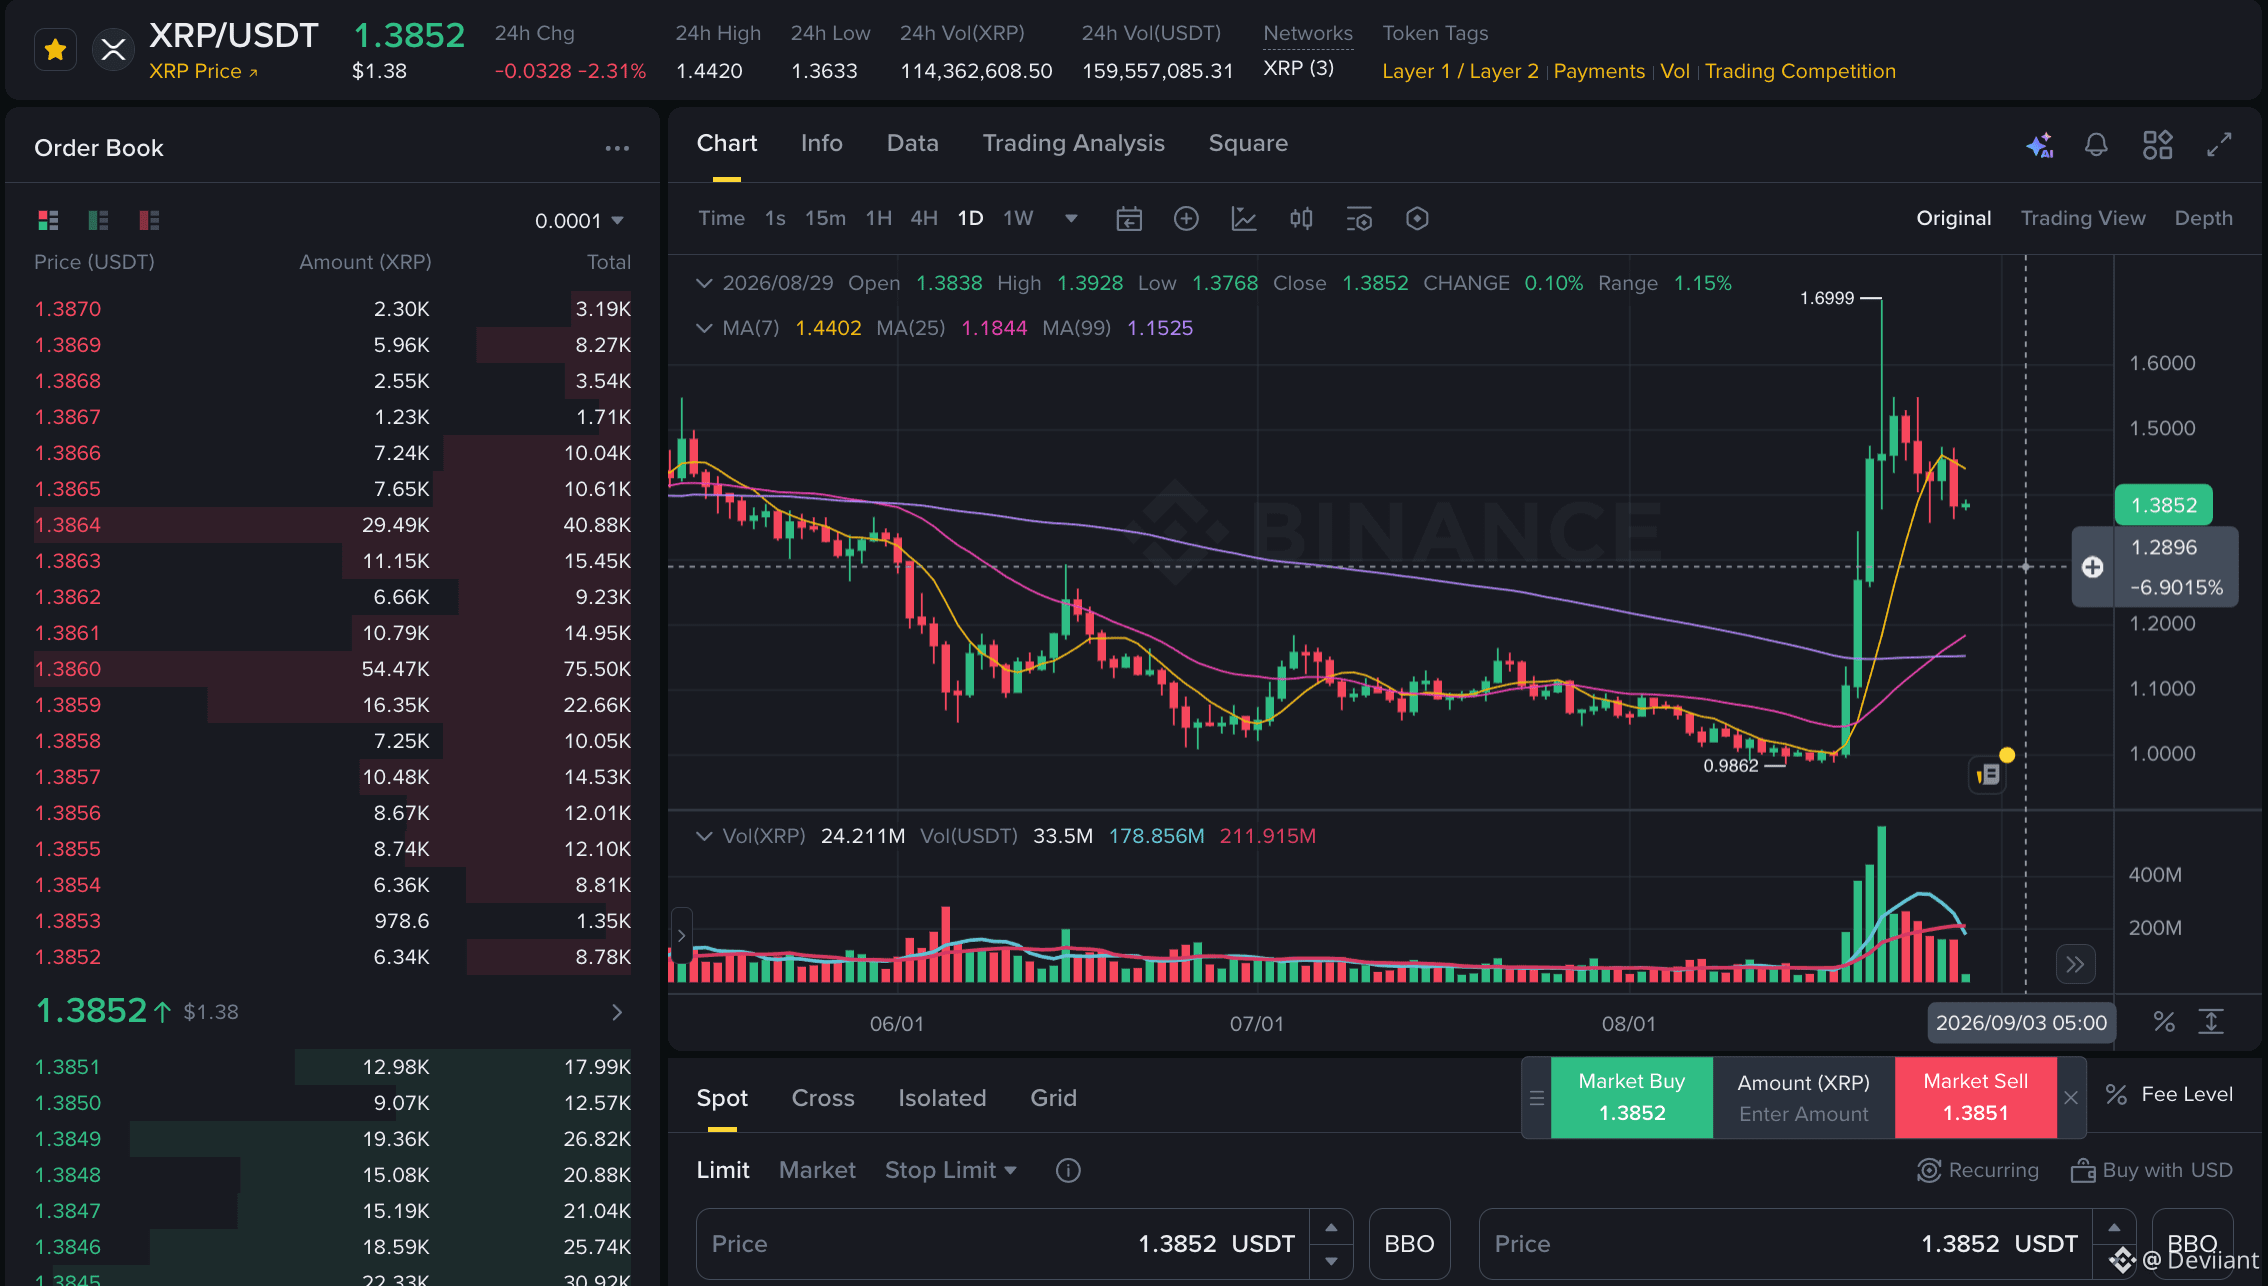Select the 1W interval
This screenshot has height=1286, width=2268.
(x=1018, y=218)
